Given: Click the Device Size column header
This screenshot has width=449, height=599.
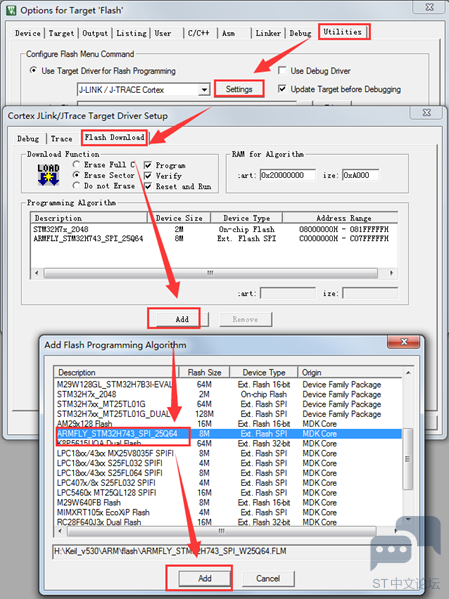Looking at the screenshot, I should pyautogui.click(x=179, y=218).
